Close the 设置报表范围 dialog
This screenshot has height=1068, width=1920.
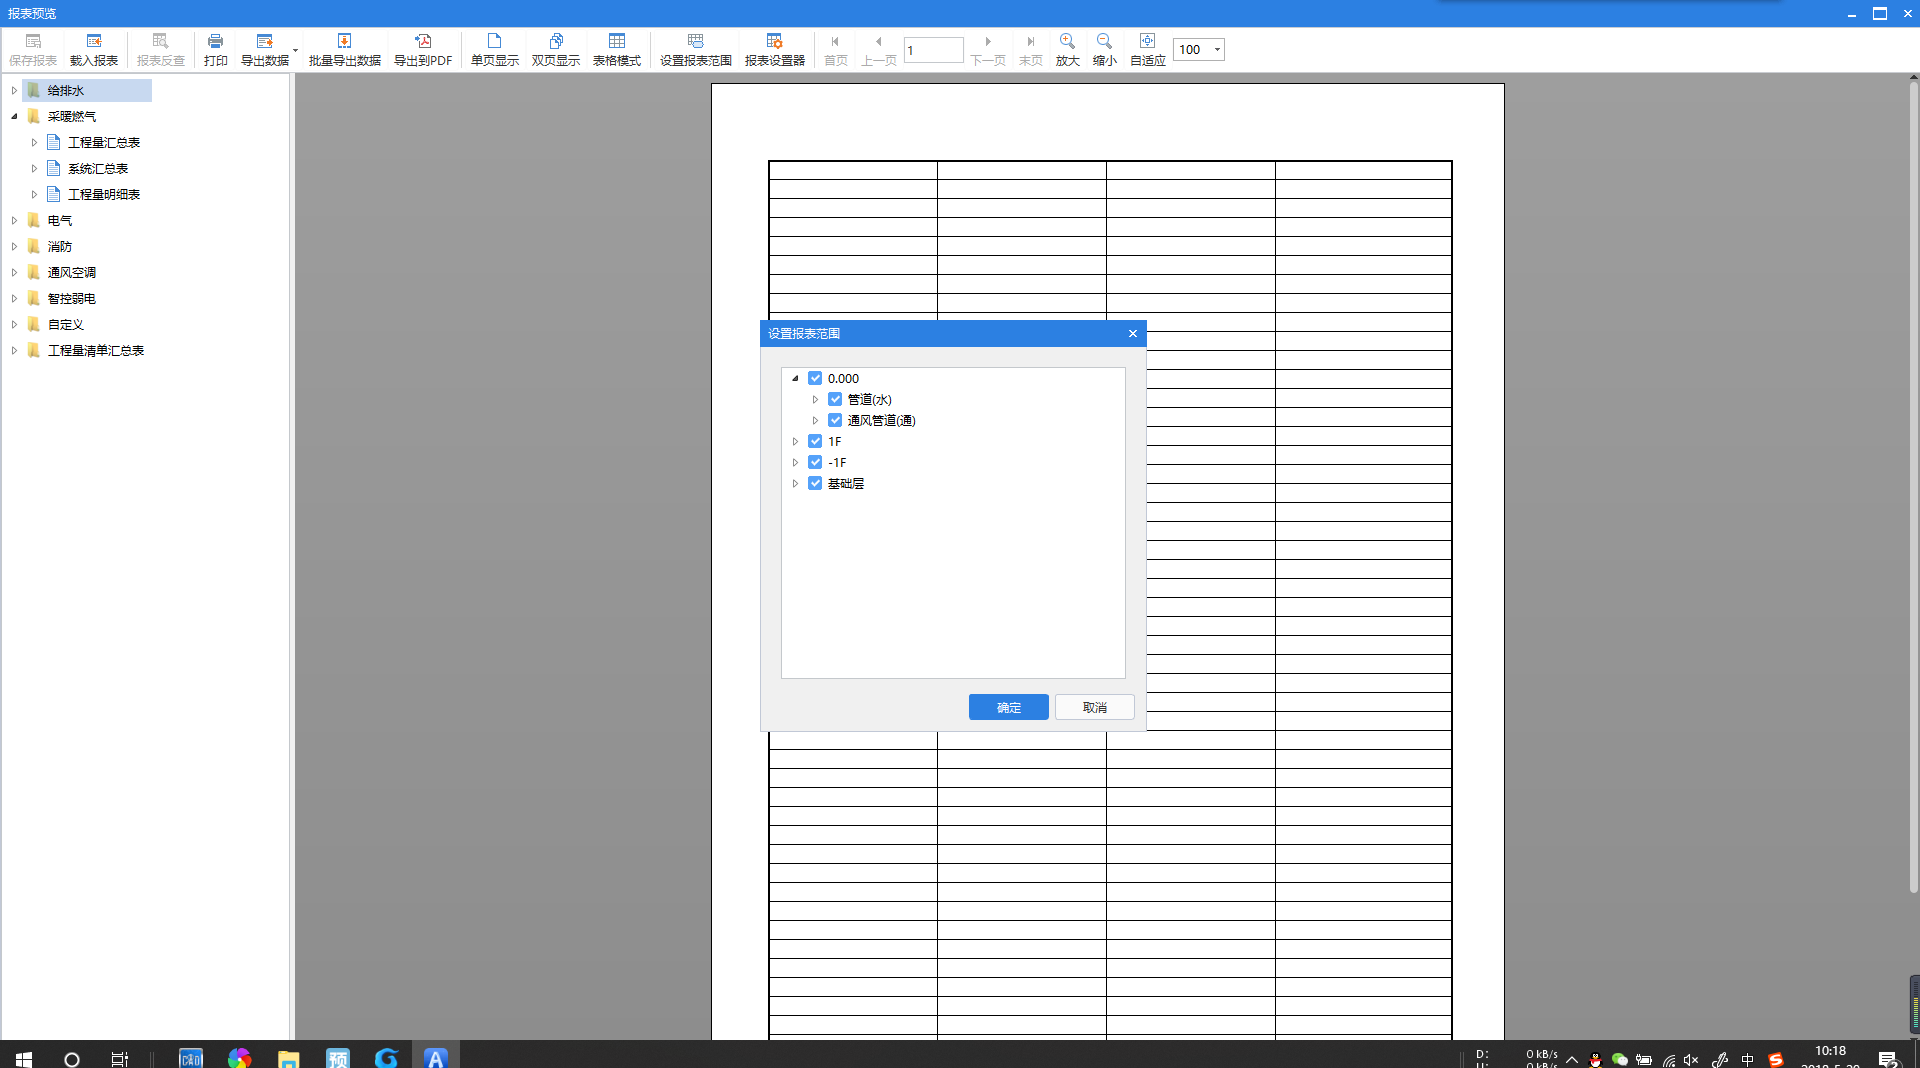[x=1133, y=333]
